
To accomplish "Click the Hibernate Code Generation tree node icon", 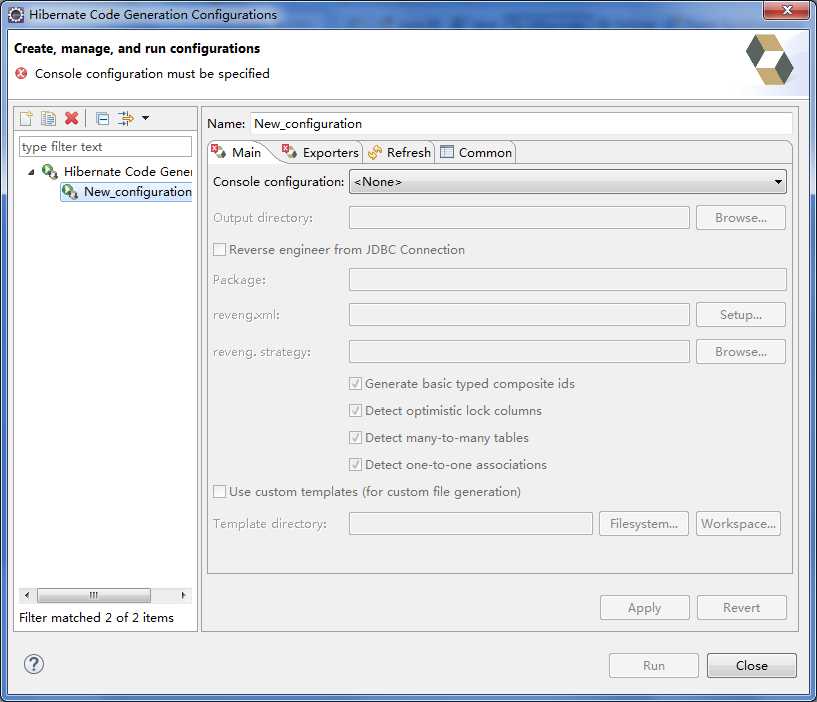I will (x=50, y=171).
